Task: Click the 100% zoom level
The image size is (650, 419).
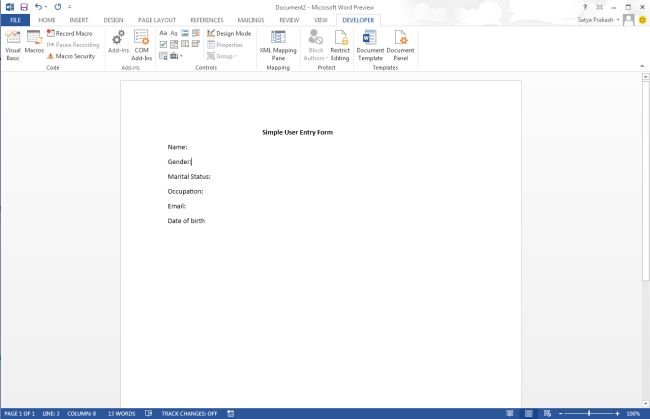Action: pos(633,414)
